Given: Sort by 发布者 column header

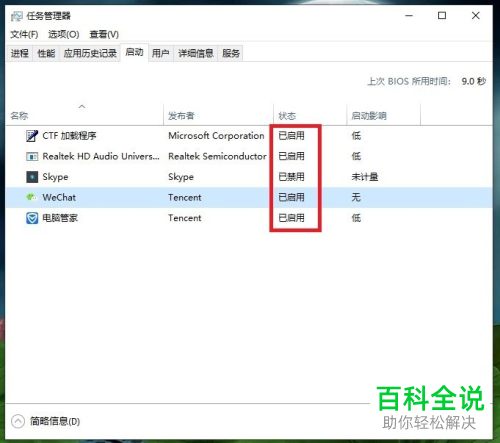Looking at the screenshot, I should point(218,115).
